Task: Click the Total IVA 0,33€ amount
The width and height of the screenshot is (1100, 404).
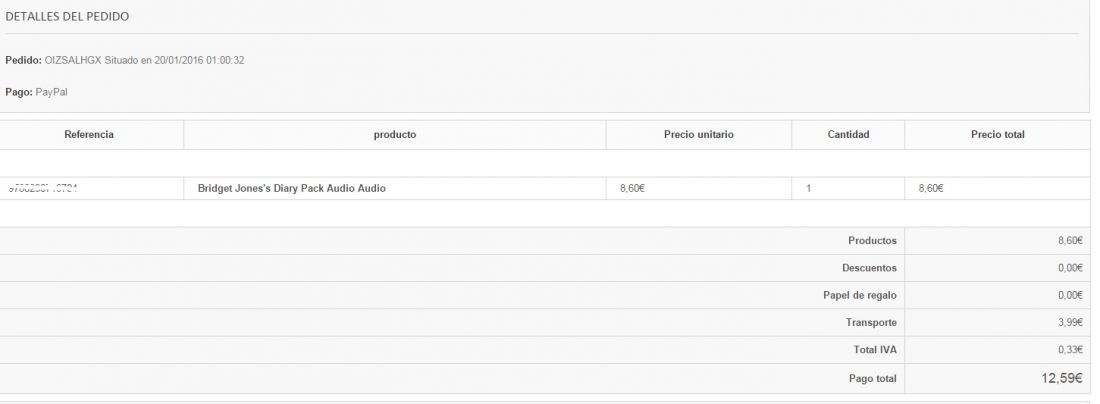Action: point(1070,350)
